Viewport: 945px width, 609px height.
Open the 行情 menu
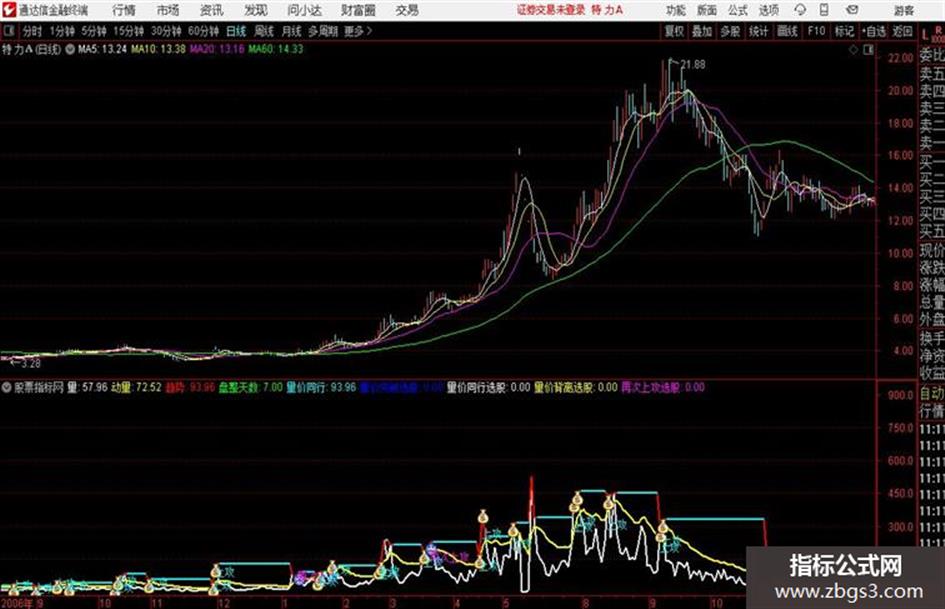tap(124, 10)
